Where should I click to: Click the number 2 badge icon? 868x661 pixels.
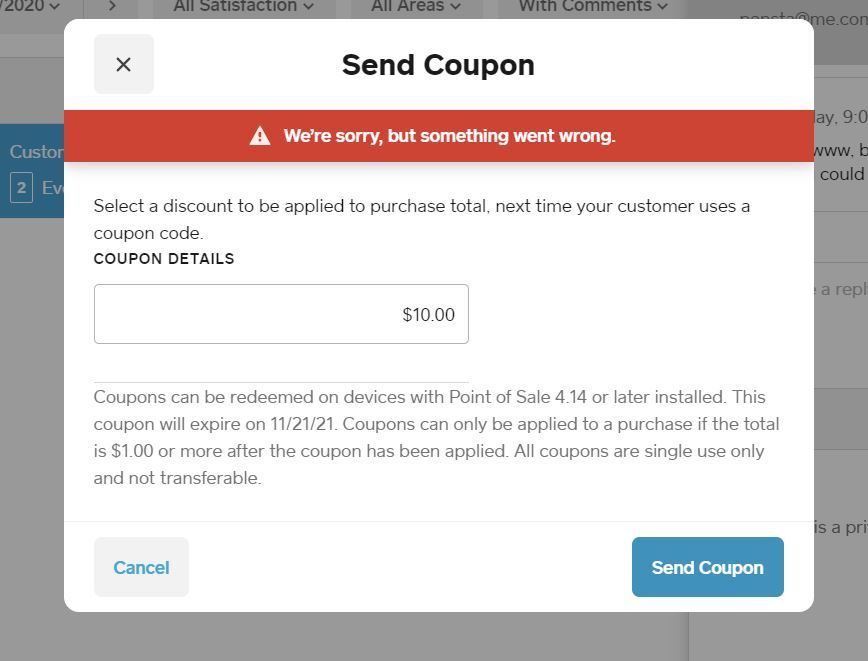(x=21, y=187)
